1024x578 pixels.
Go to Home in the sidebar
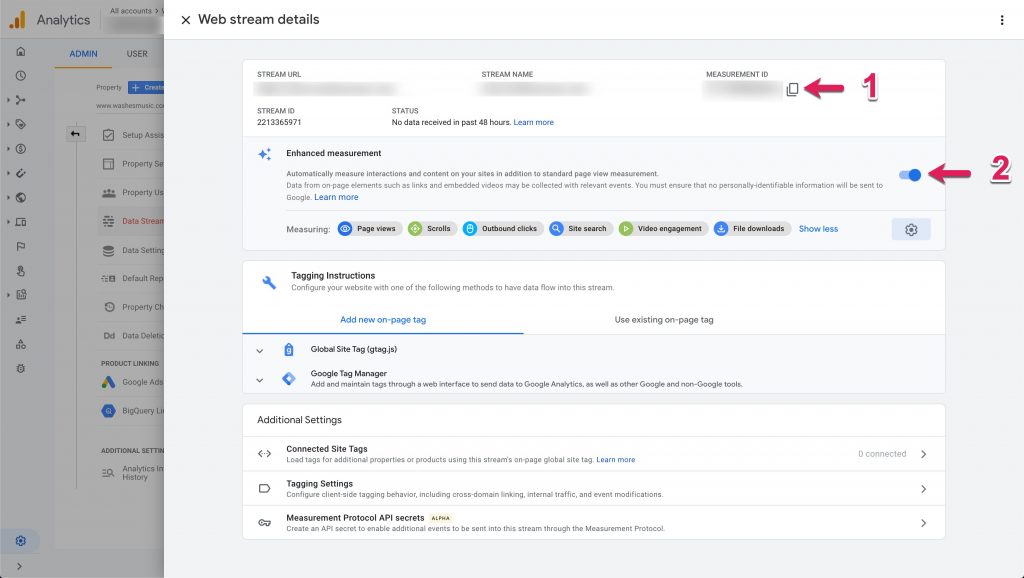coord(20,51)
